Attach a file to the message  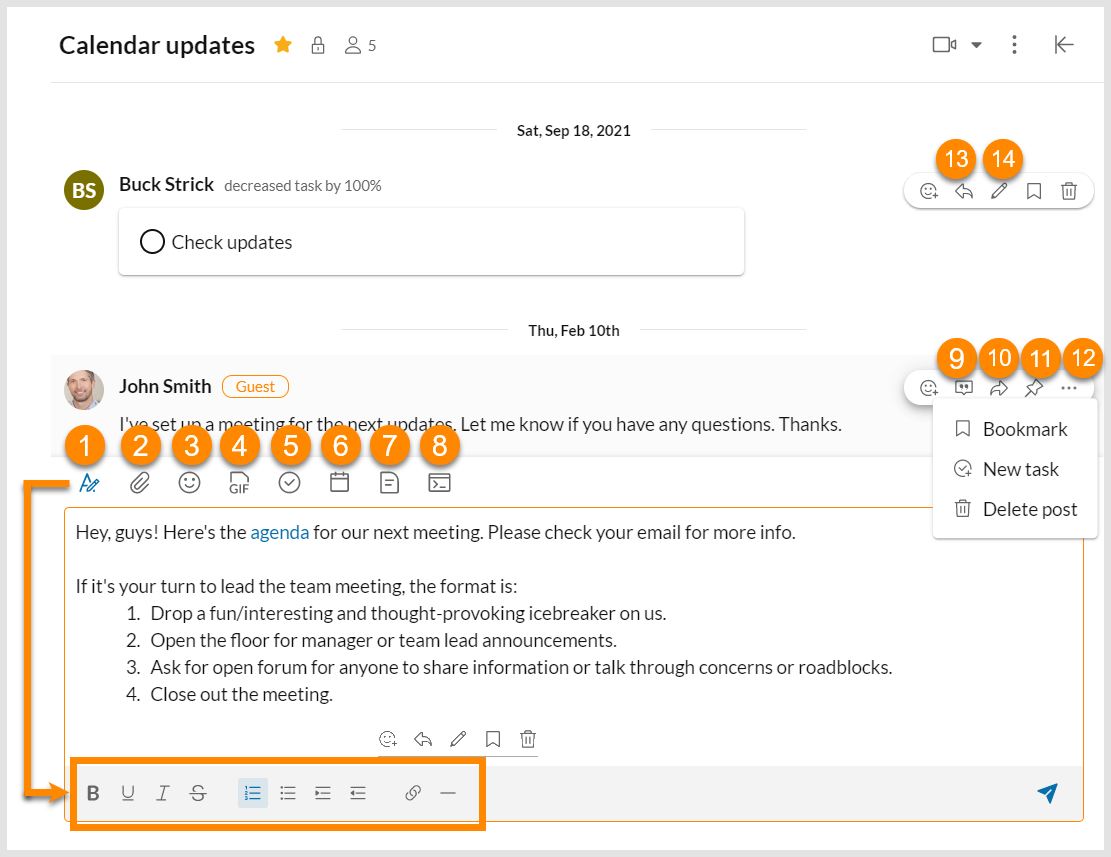(x=140, y=482)
